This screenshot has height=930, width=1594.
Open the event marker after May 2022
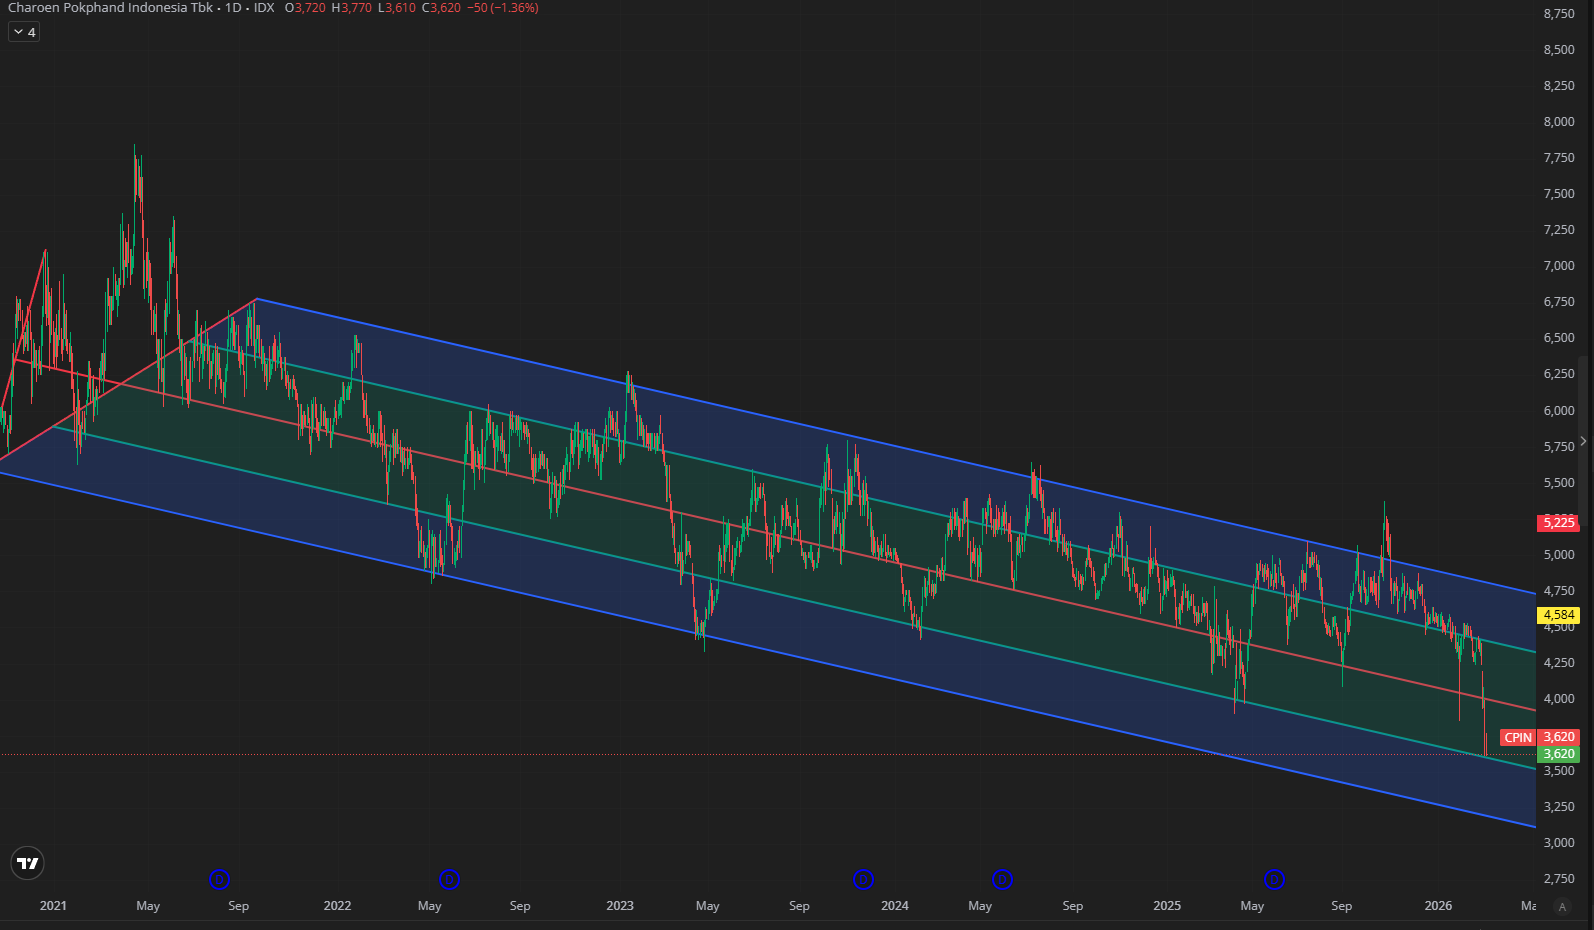pyautogui.click(x=450, y=880)
